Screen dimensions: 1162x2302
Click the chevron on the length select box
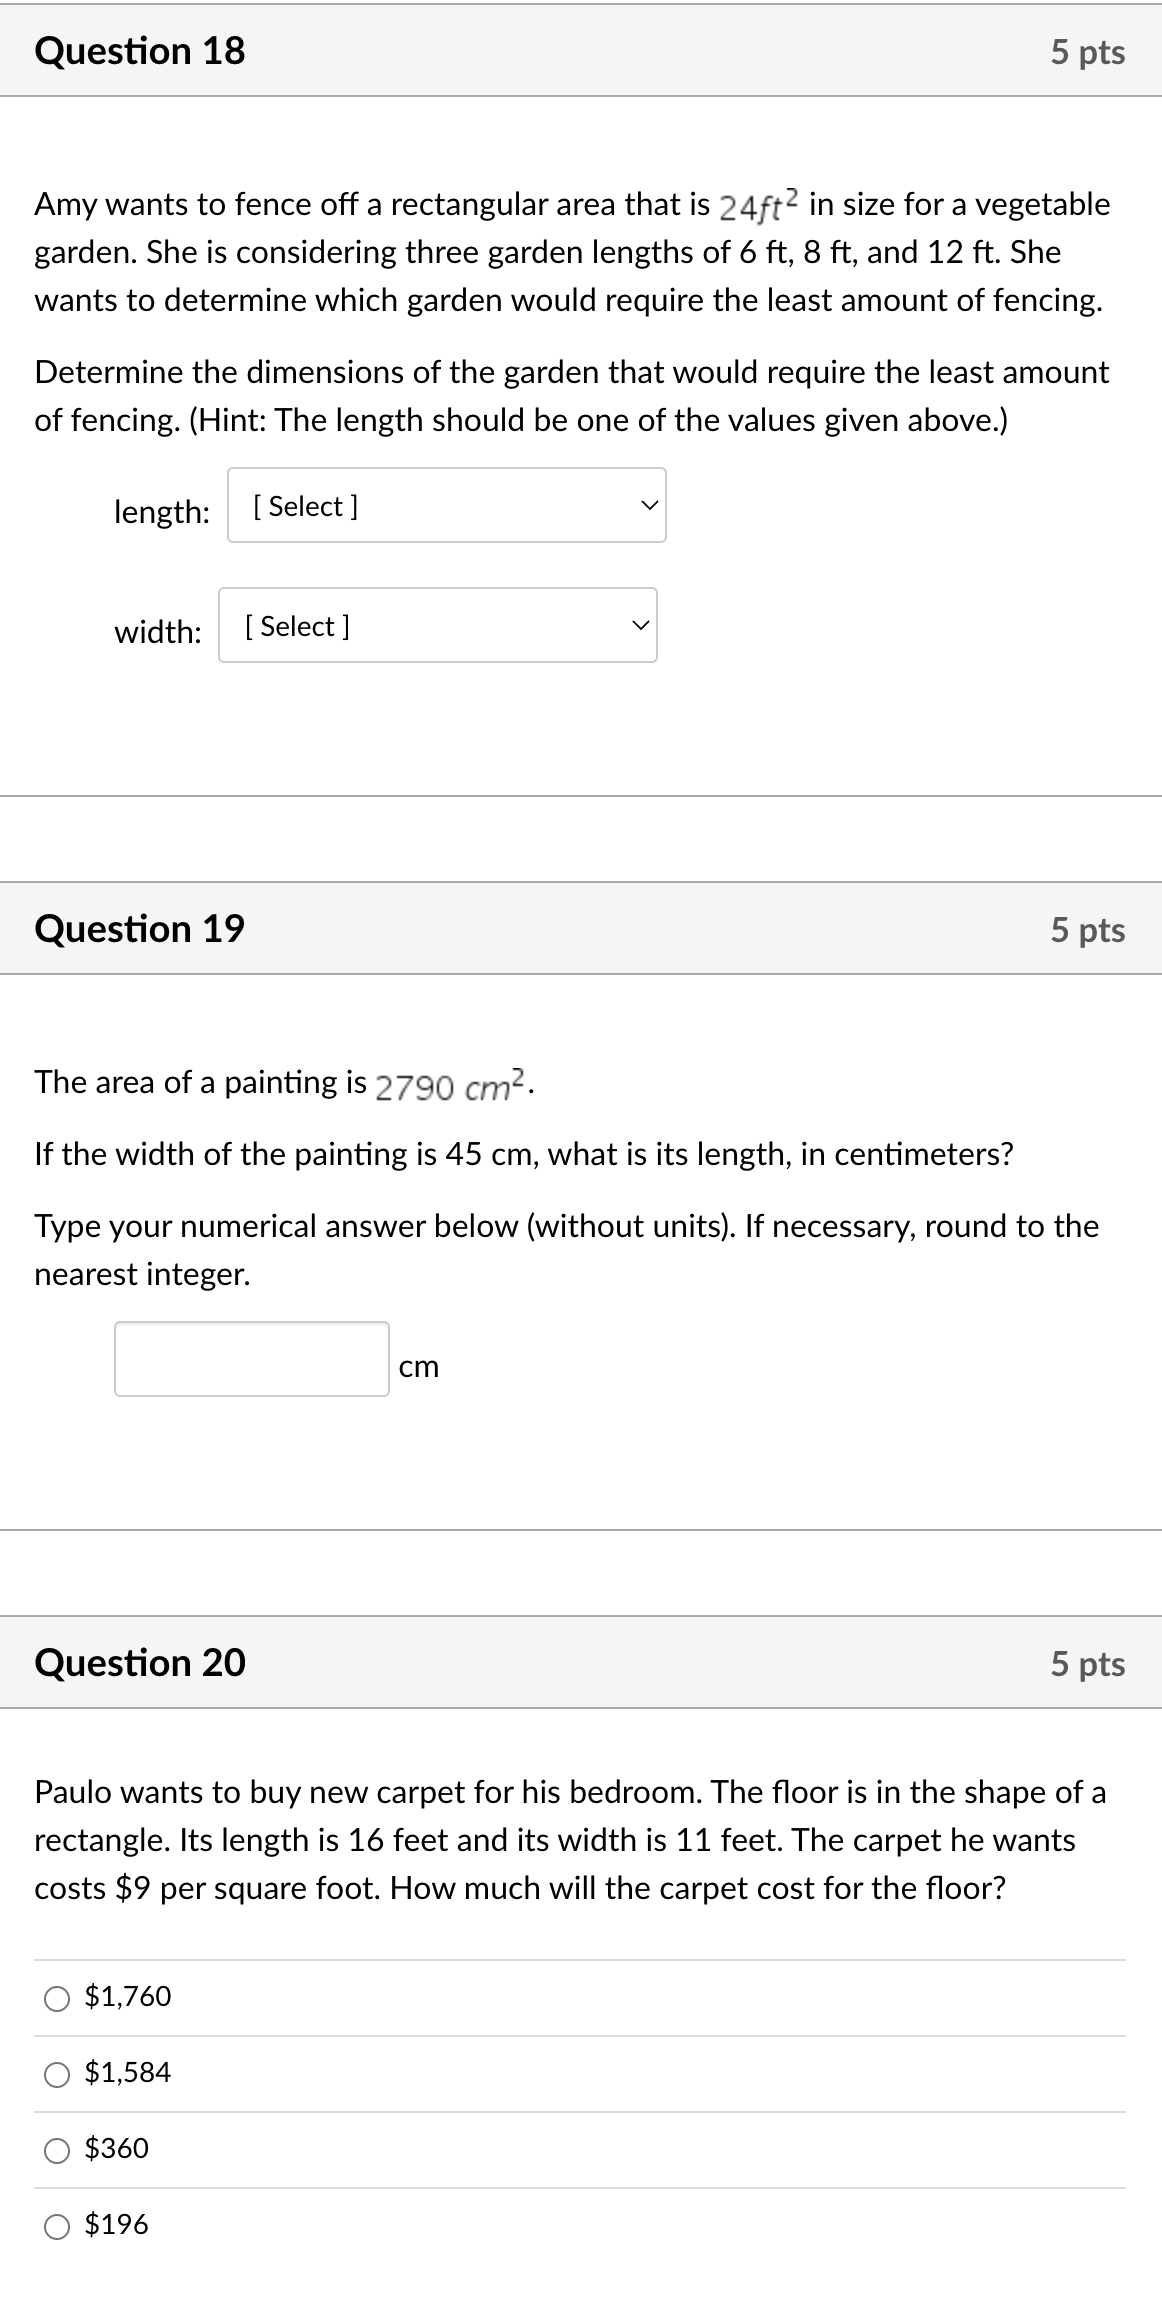[648, 506]
